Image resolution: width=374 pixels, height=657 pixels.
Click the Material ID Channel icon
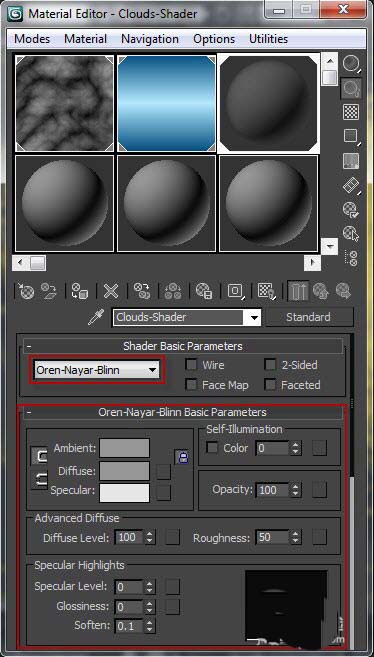tap(236, 291)
